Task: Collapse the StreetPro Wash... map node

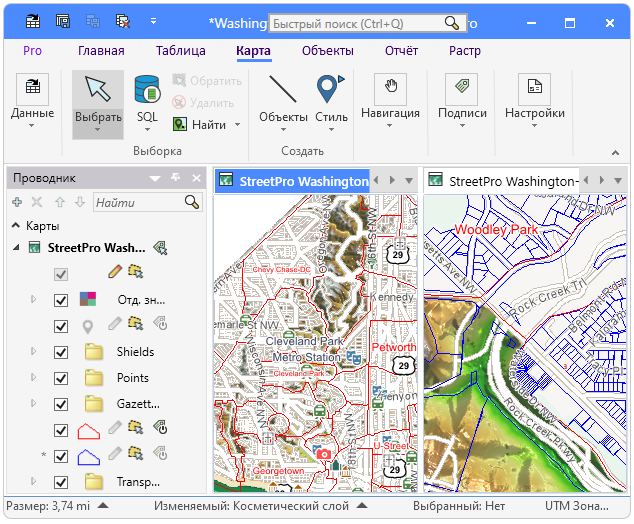Action: coord(16,247)
